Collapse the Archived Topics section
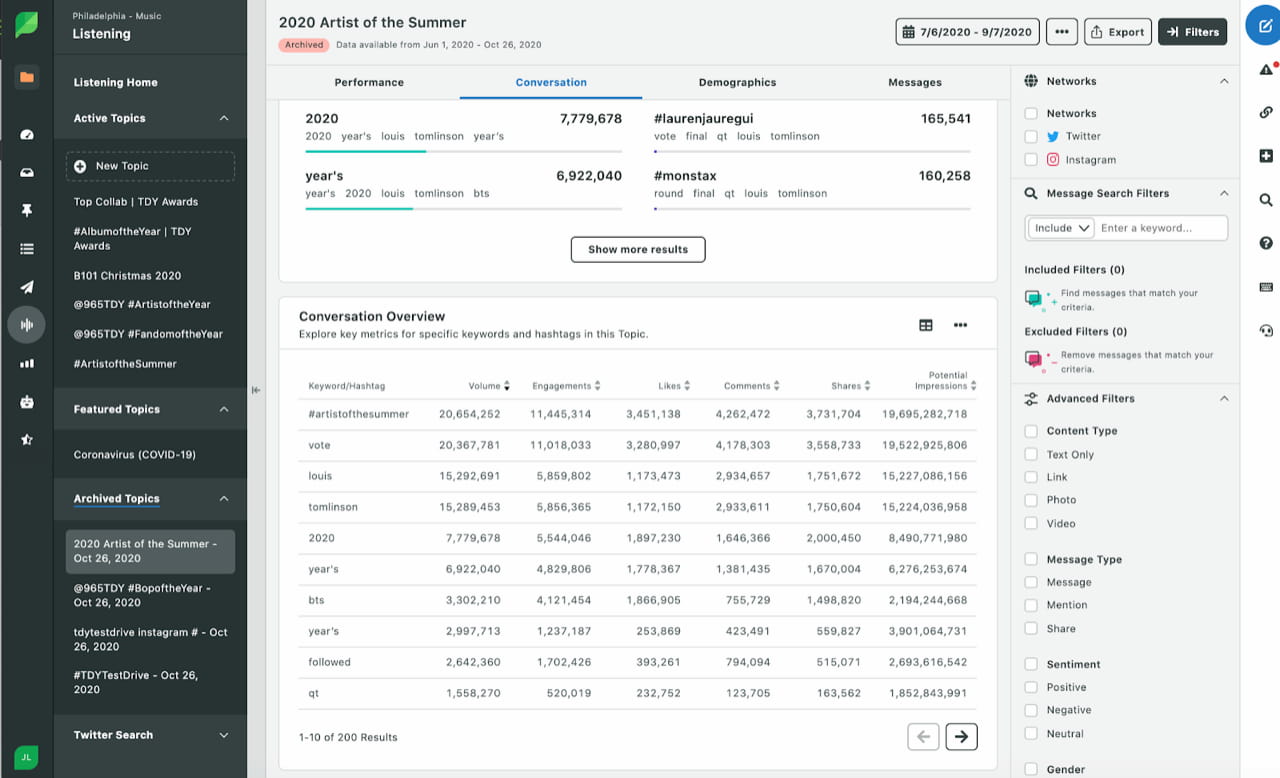This screenshot has width=1280, height=778. point(222,498)
